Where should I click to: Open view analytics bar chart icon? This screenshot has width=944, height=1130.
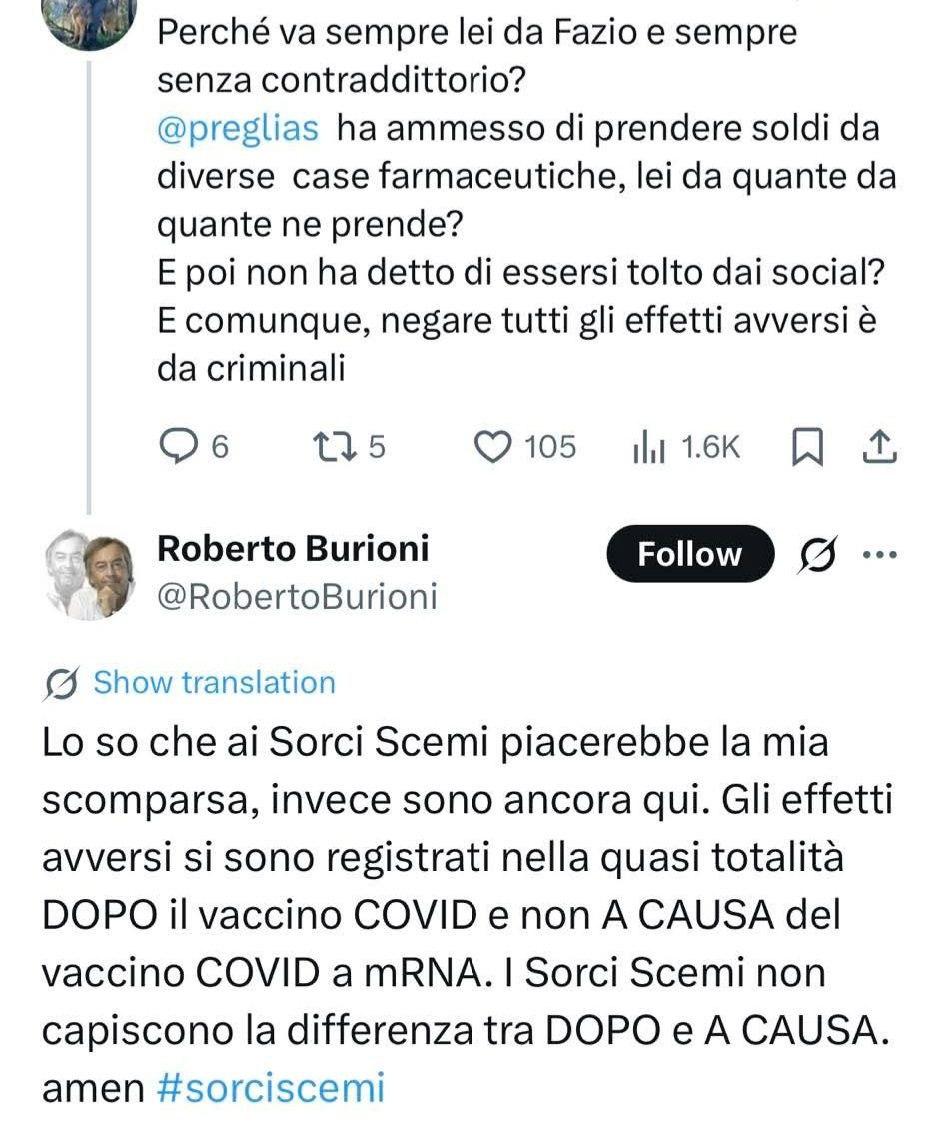click(x=649, y=447)
